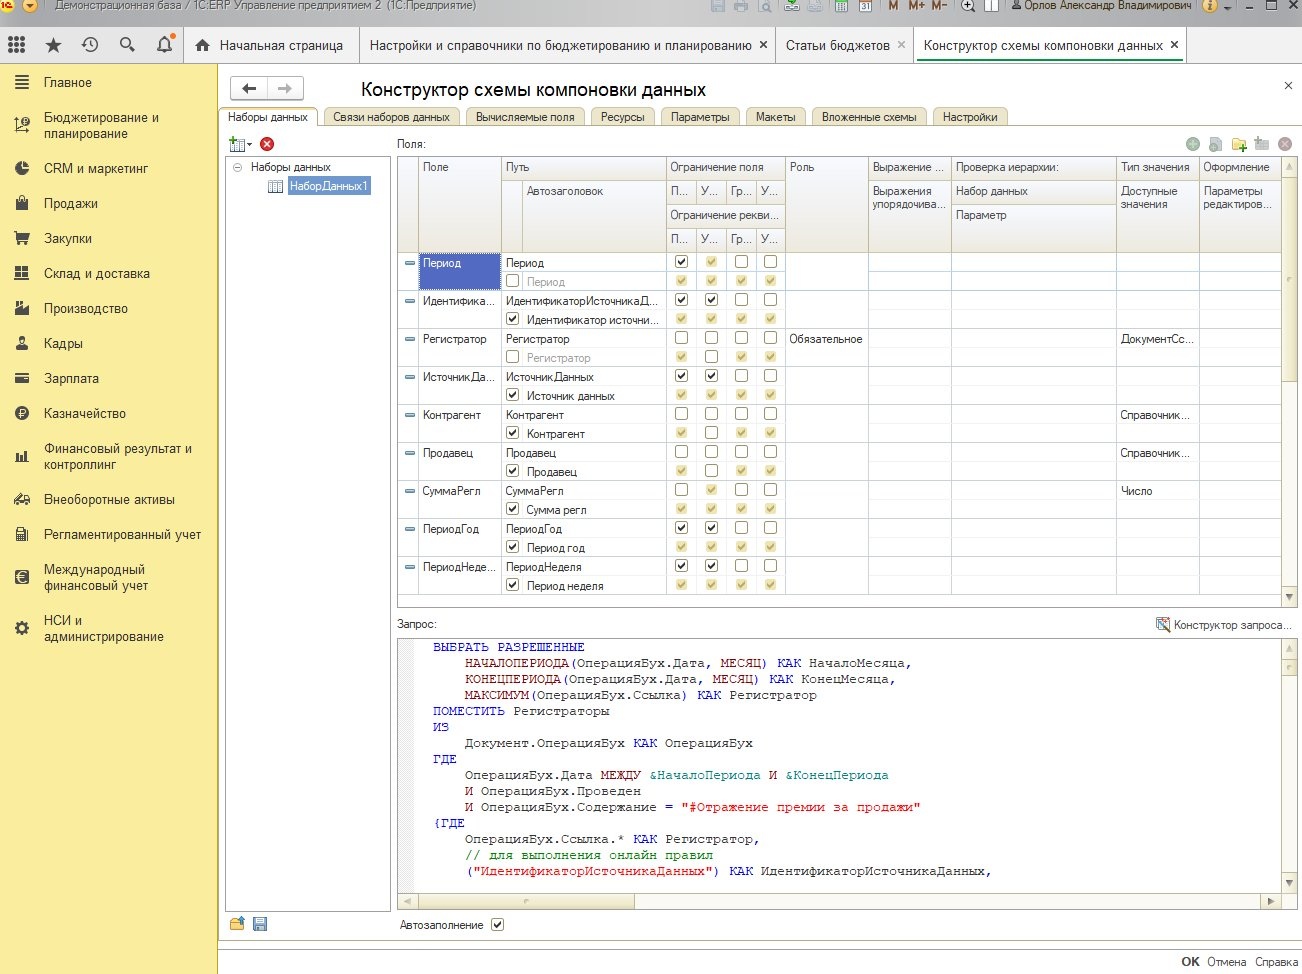This screenshot has width=1302, height=974.
Task: Click query editor vertical scrollbar down arrow
Action: [1290, 883]
